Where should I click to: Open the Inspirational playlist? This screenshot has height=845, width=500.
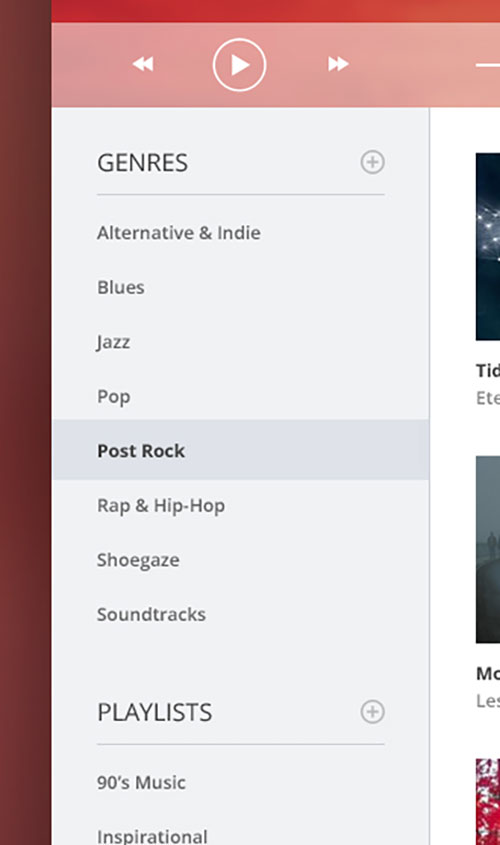[152, 836]
